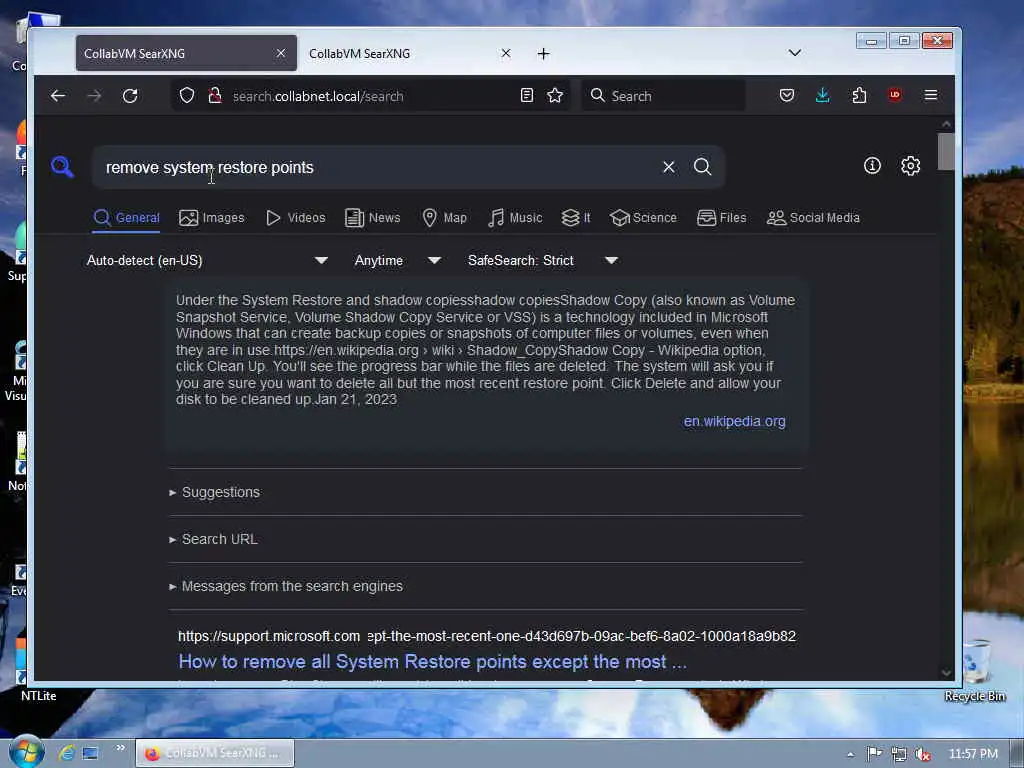Go back with the browser back arrow
The image size is (1024, 768).
(x=57, y=96)
